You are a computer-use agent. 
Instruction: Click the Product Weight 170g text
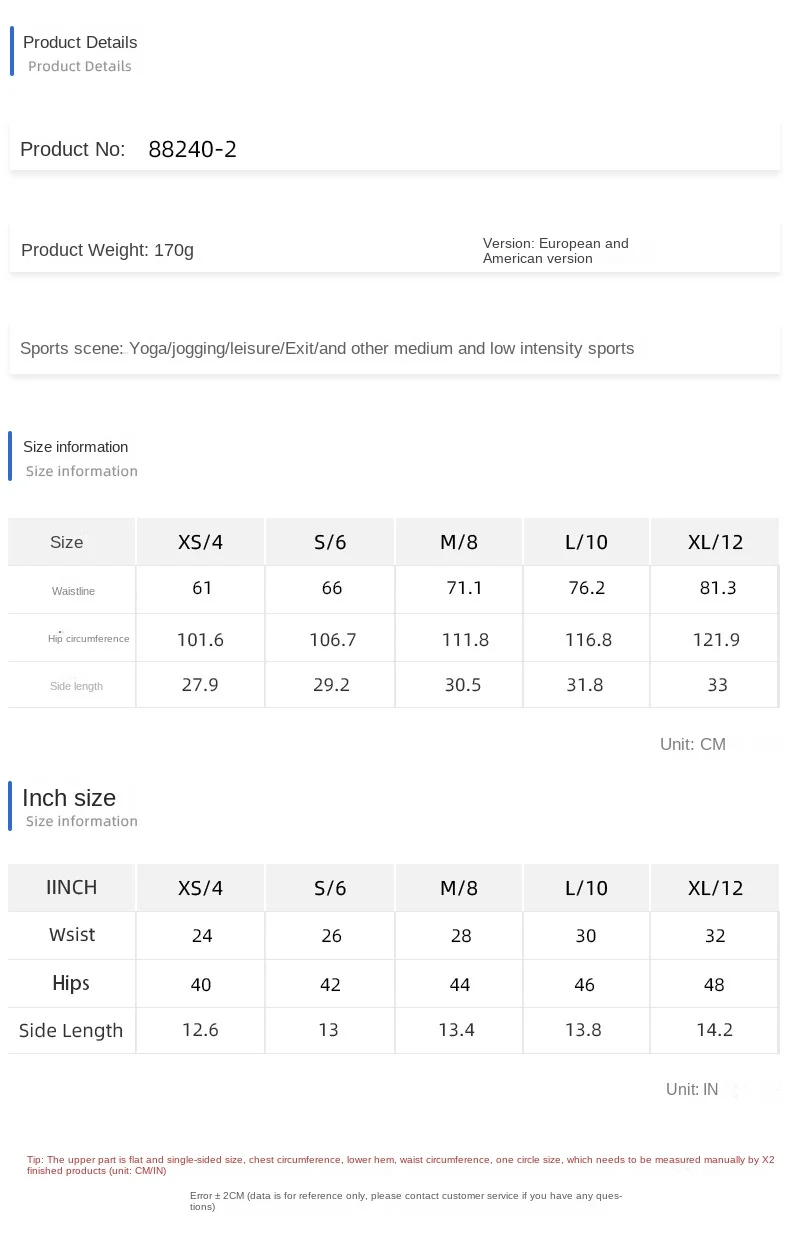coord(107,250)
